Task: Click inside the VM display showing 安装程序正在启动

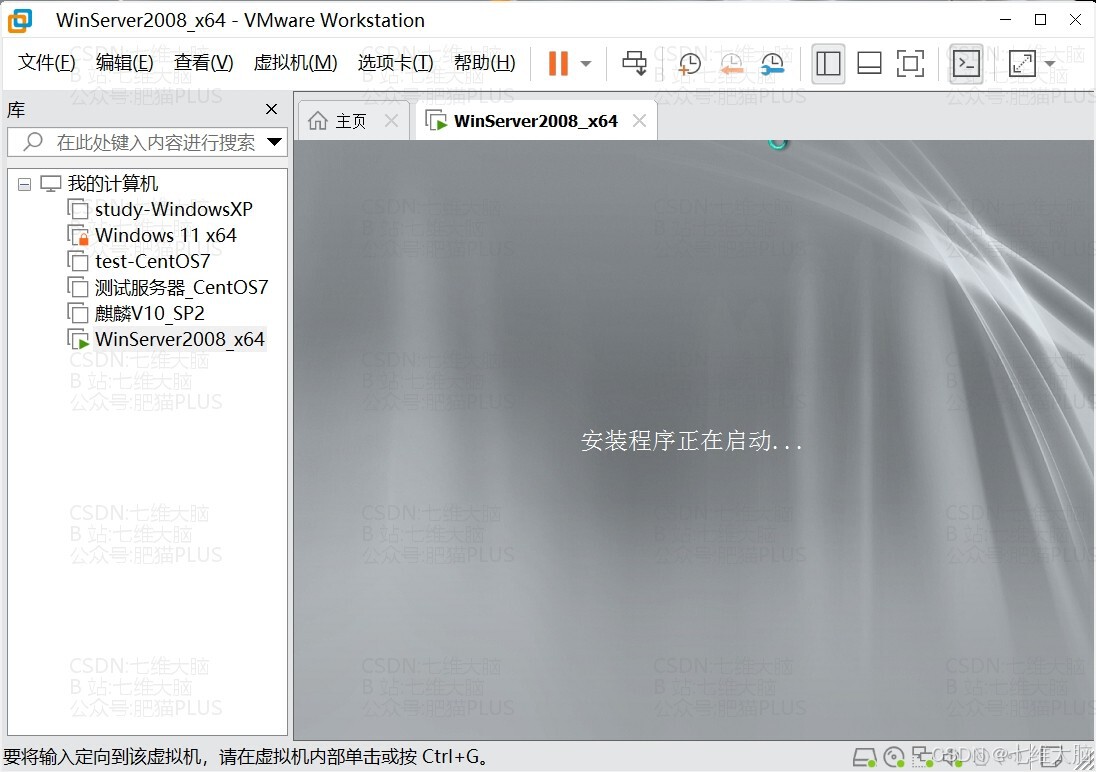Action: pyautogui.click(x=693, y=441)
